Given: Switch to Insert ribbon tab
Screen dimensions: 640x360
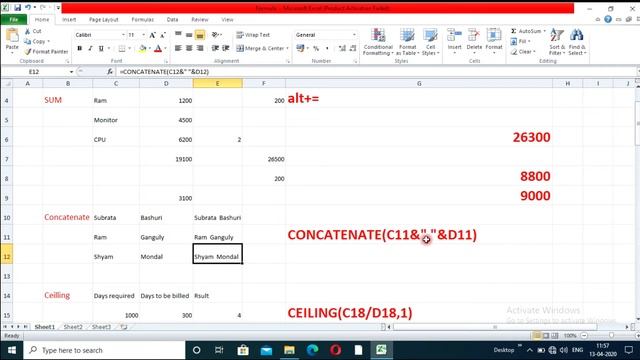Looking at the screenshot, I should pos(69,20).
